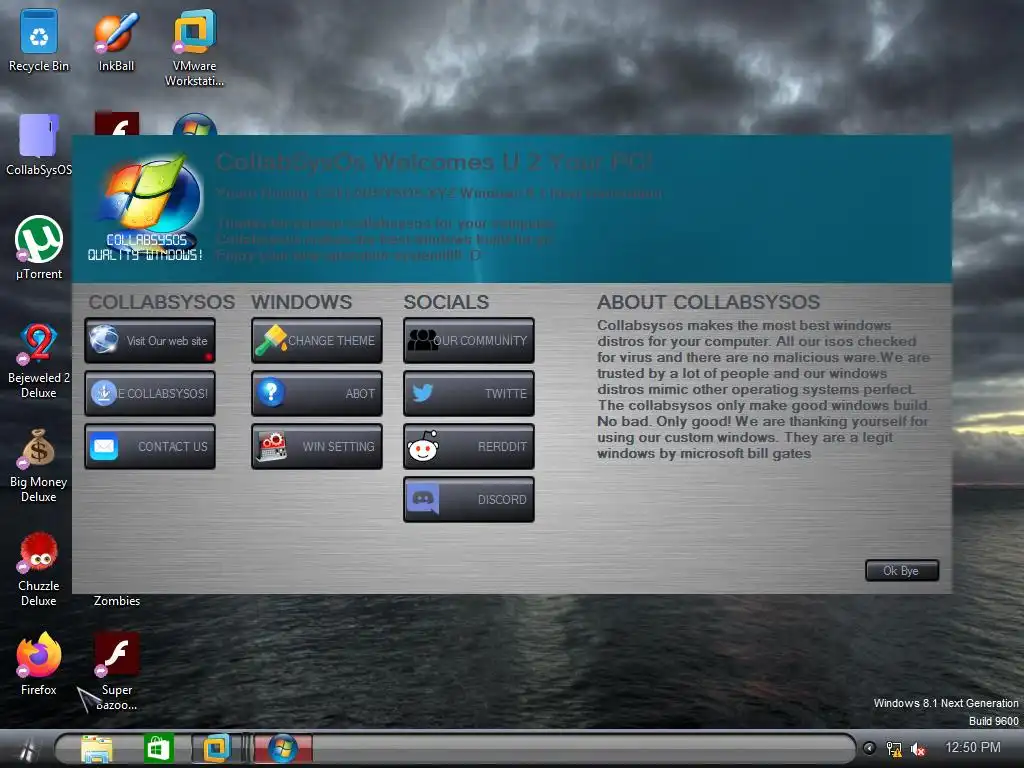Launch Firefox from the desktop

click(39, 664)
